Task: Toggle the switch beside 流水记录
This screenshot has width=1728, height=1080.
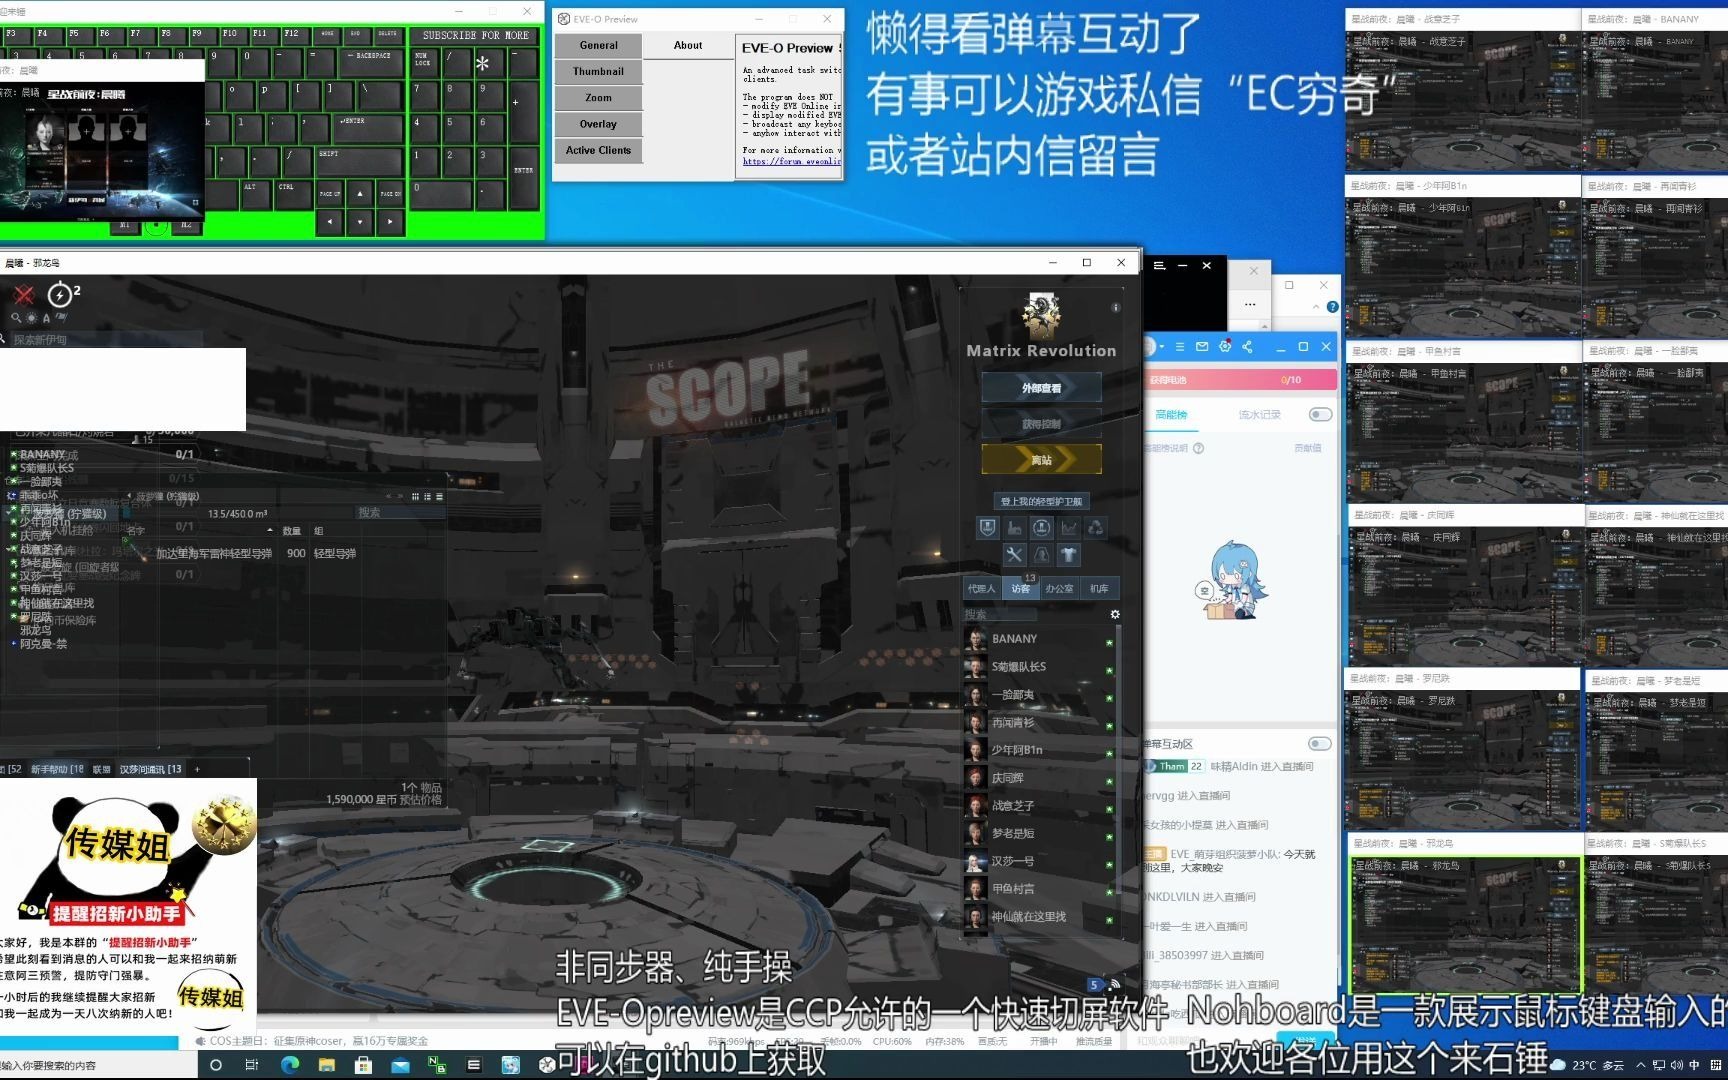Action: point(1320,414)
